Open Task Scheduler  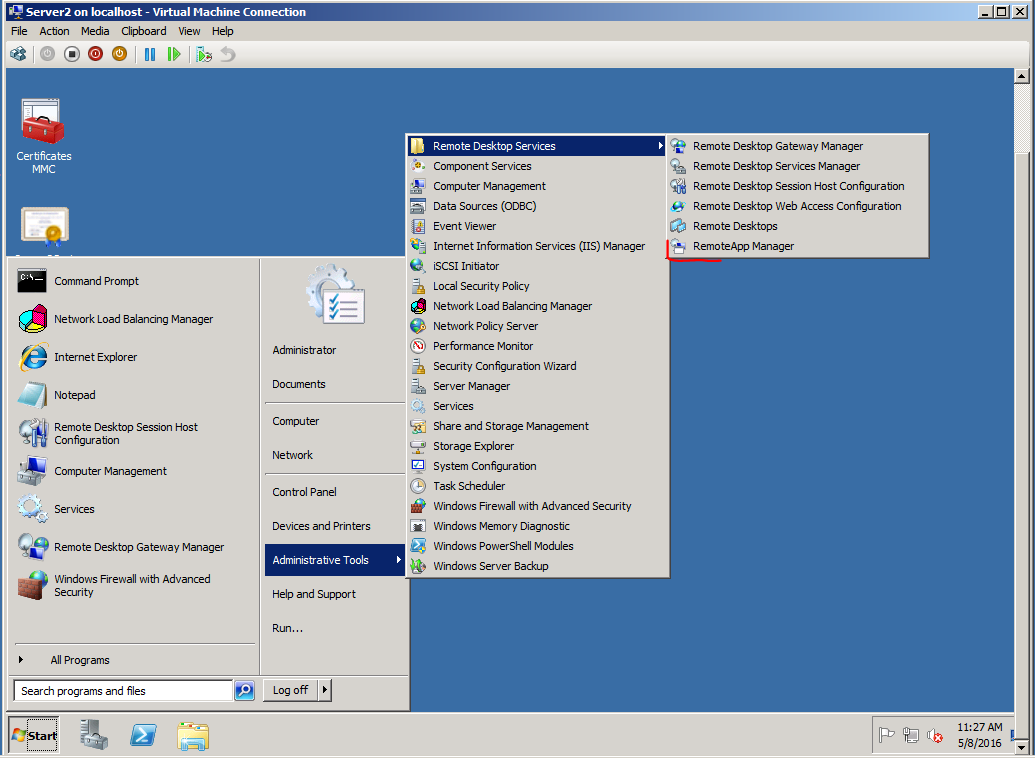point(537,486)
